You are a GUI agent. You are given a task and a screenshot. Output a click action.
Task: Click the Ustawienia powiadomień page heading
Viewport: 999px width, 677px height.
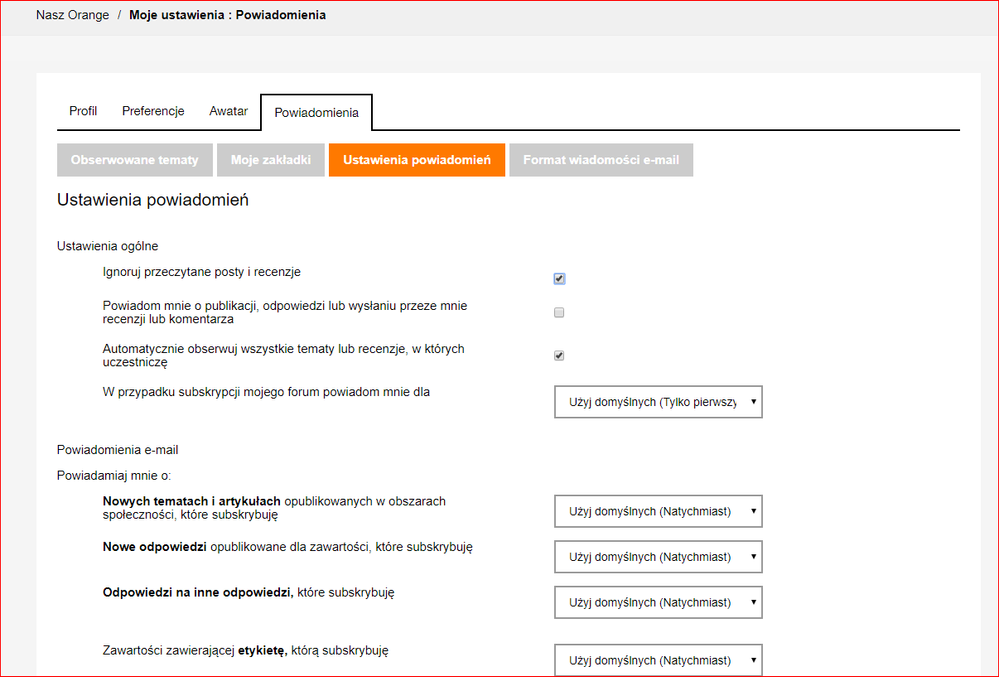[152, 200]
